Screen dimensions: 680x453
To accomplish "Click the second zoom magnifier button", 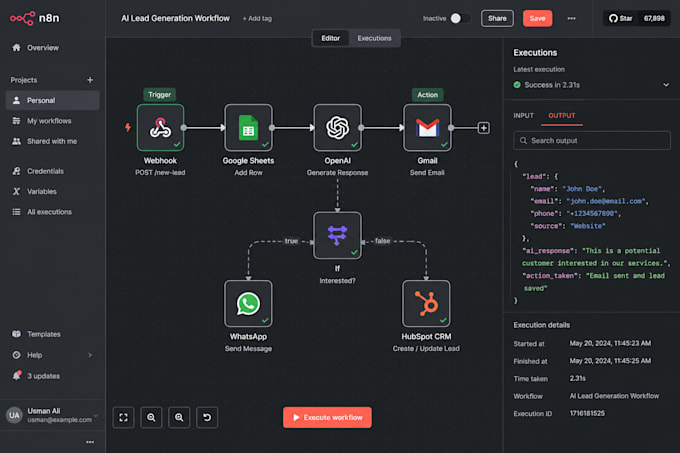I will tap(179, 417).
